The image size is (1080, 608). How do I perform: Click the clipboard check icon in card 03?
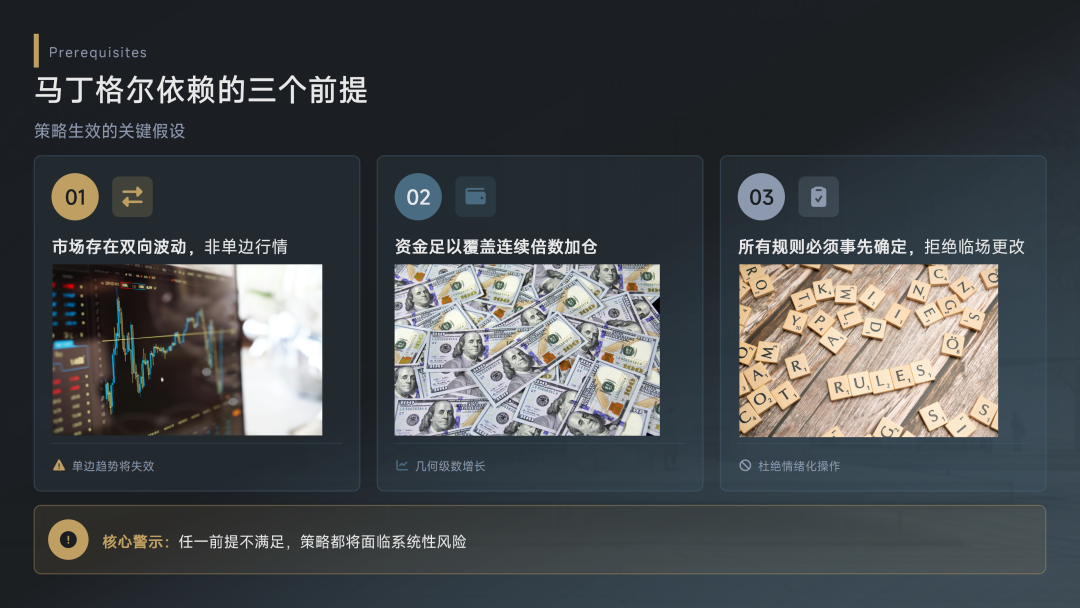tap(818, 197)
